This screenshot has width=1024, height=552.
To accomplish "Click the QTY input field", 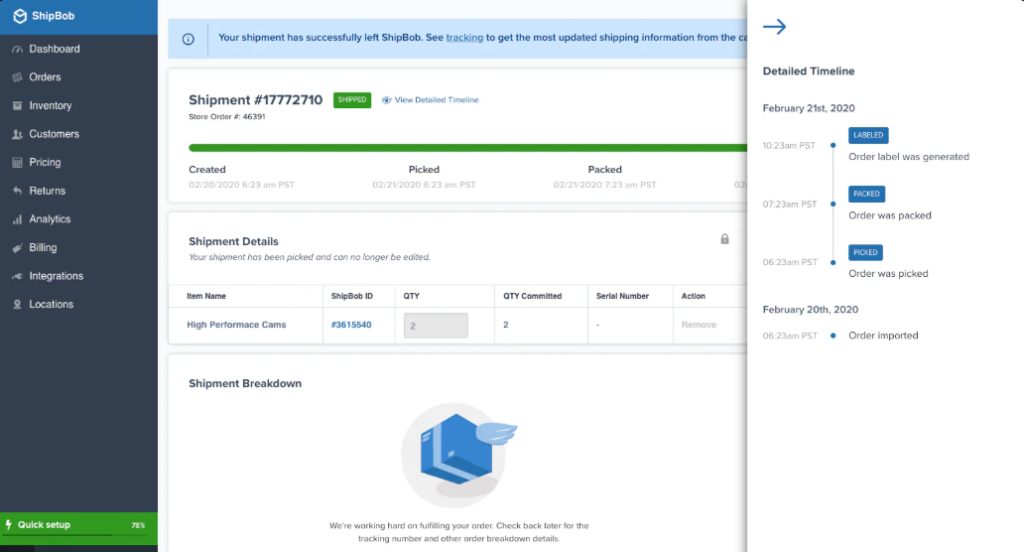I will (435, 325).
